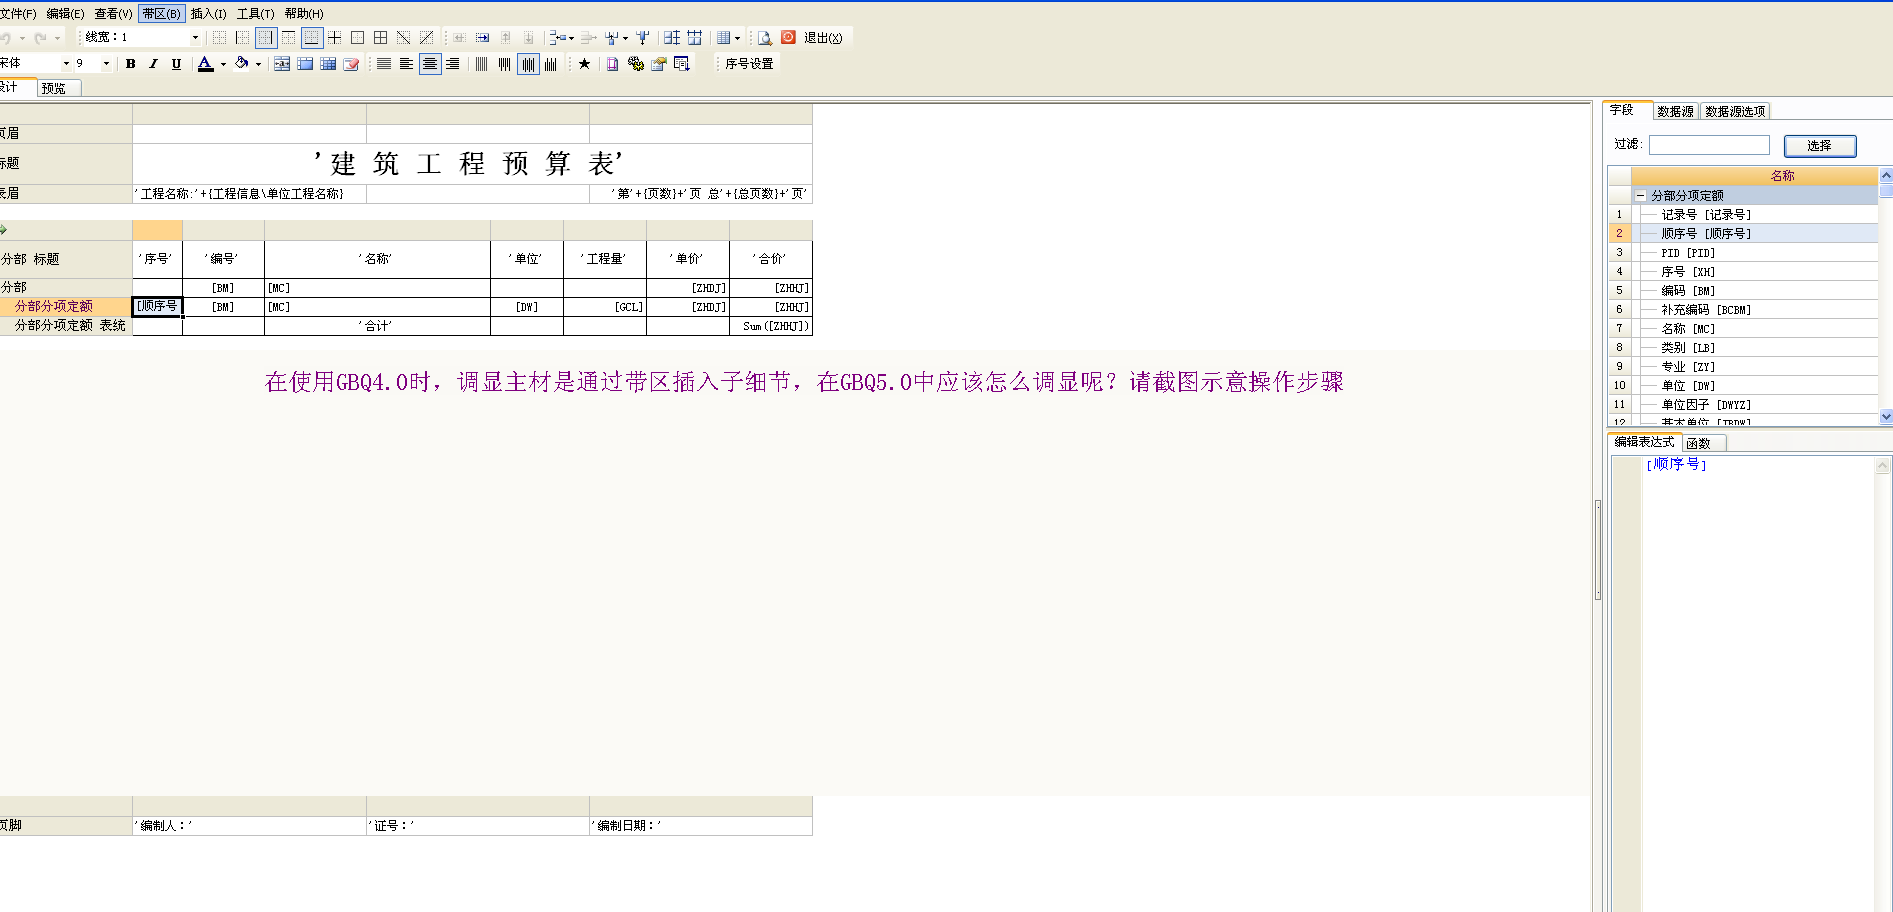Toggle center horizontal alignment

coord(430,64)
